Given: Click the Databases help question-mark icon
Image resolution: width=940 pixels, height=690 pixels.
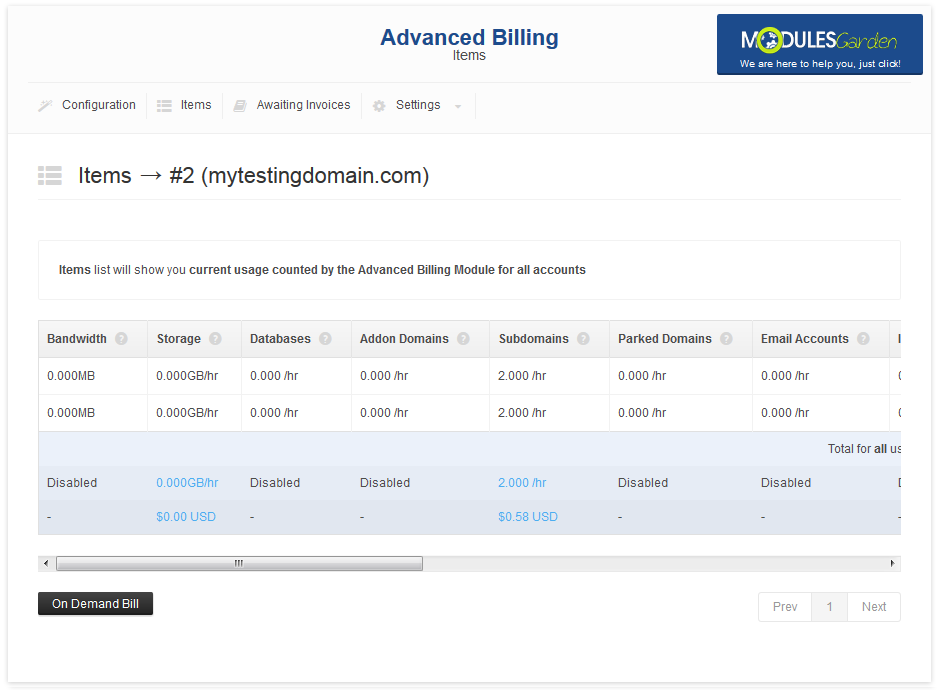Looking at the screenshot, I should 325,339.
